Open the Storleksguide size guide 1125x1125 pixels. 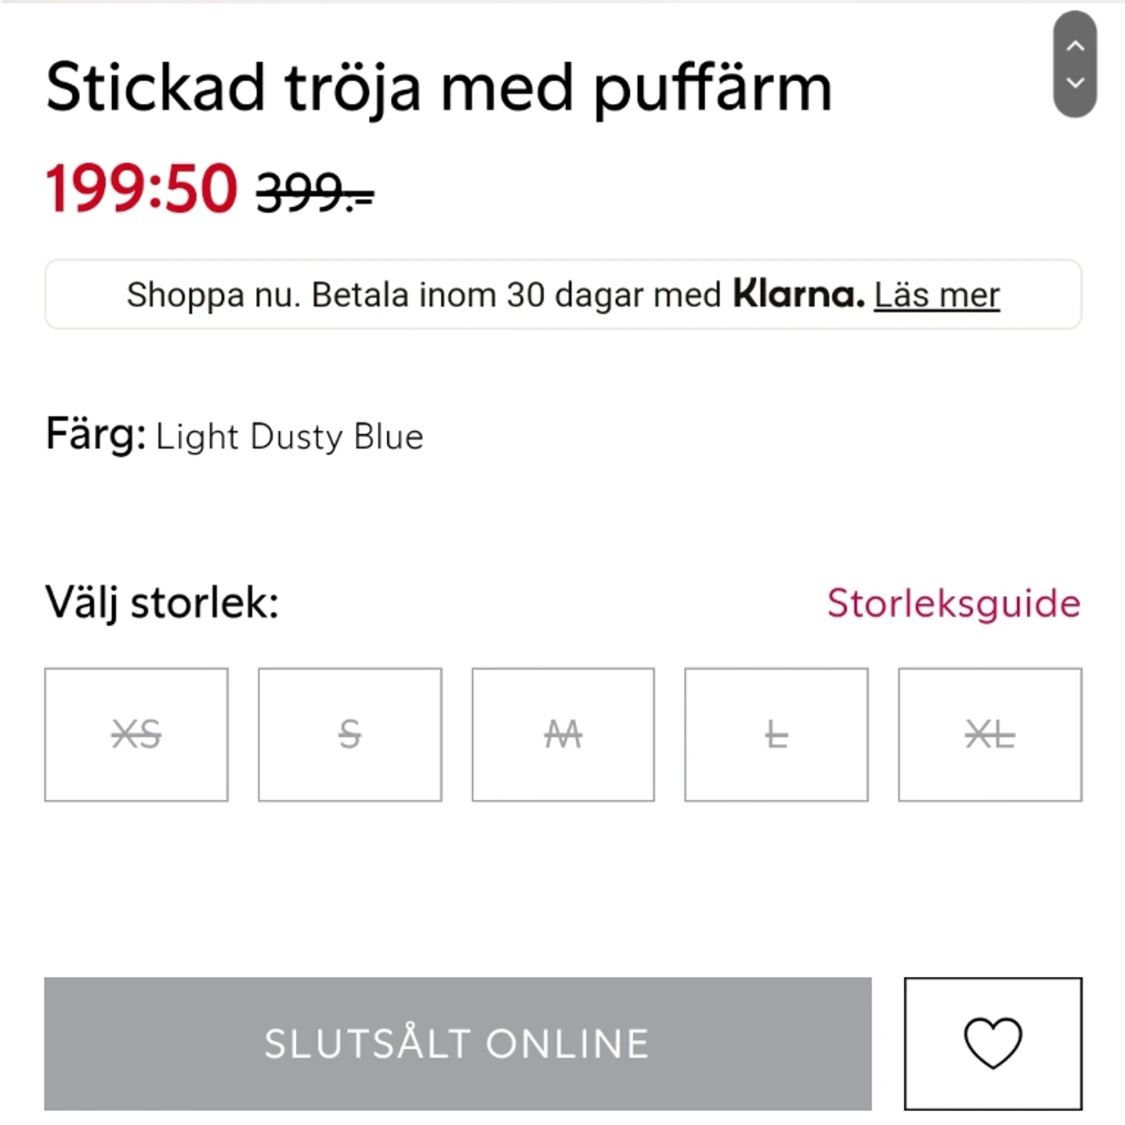point(953,603)
